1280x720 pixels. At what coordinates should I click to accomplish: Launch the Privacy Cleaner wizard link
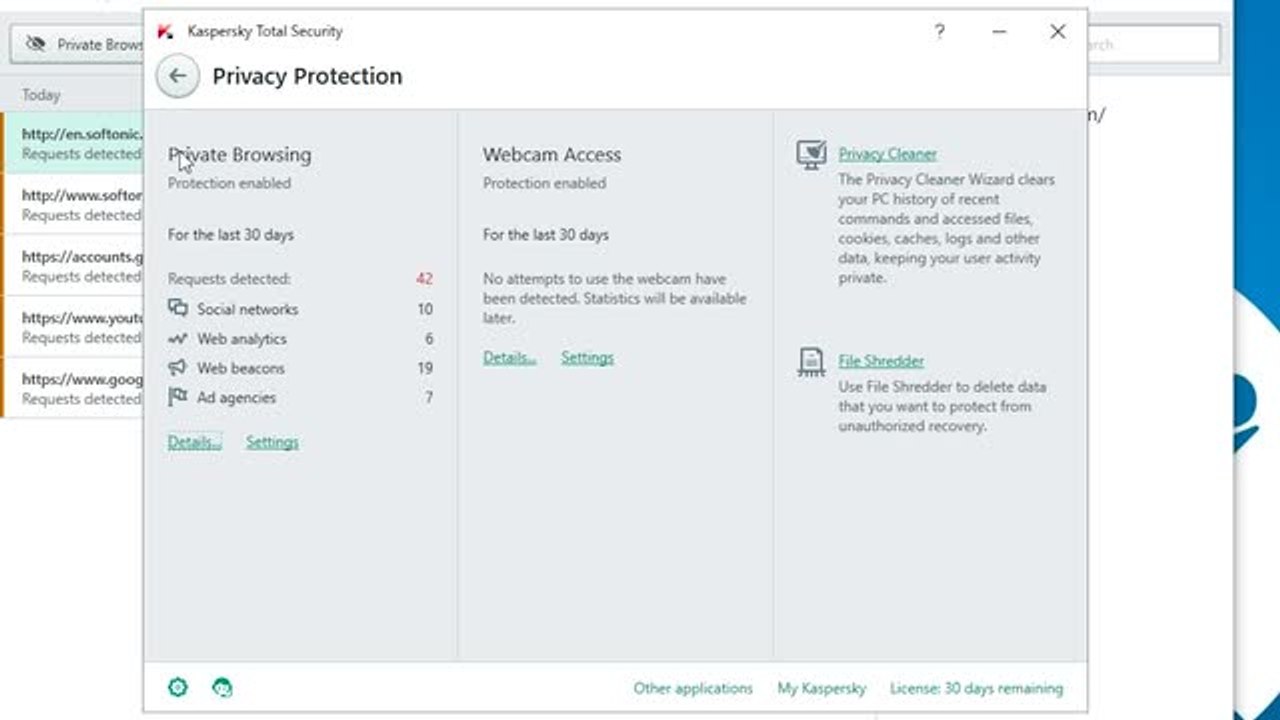pyautogui.click(x=887, y=154)
